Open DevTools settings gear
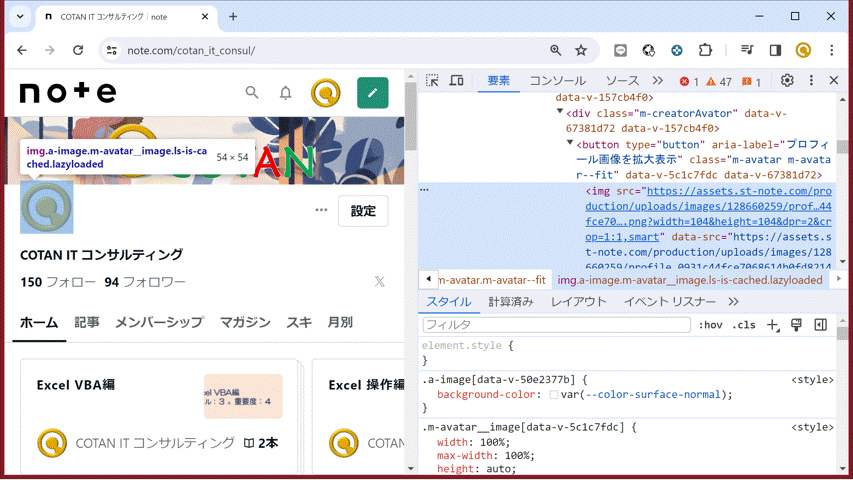Viewport: 853px width, 480px height. [787, 81]
